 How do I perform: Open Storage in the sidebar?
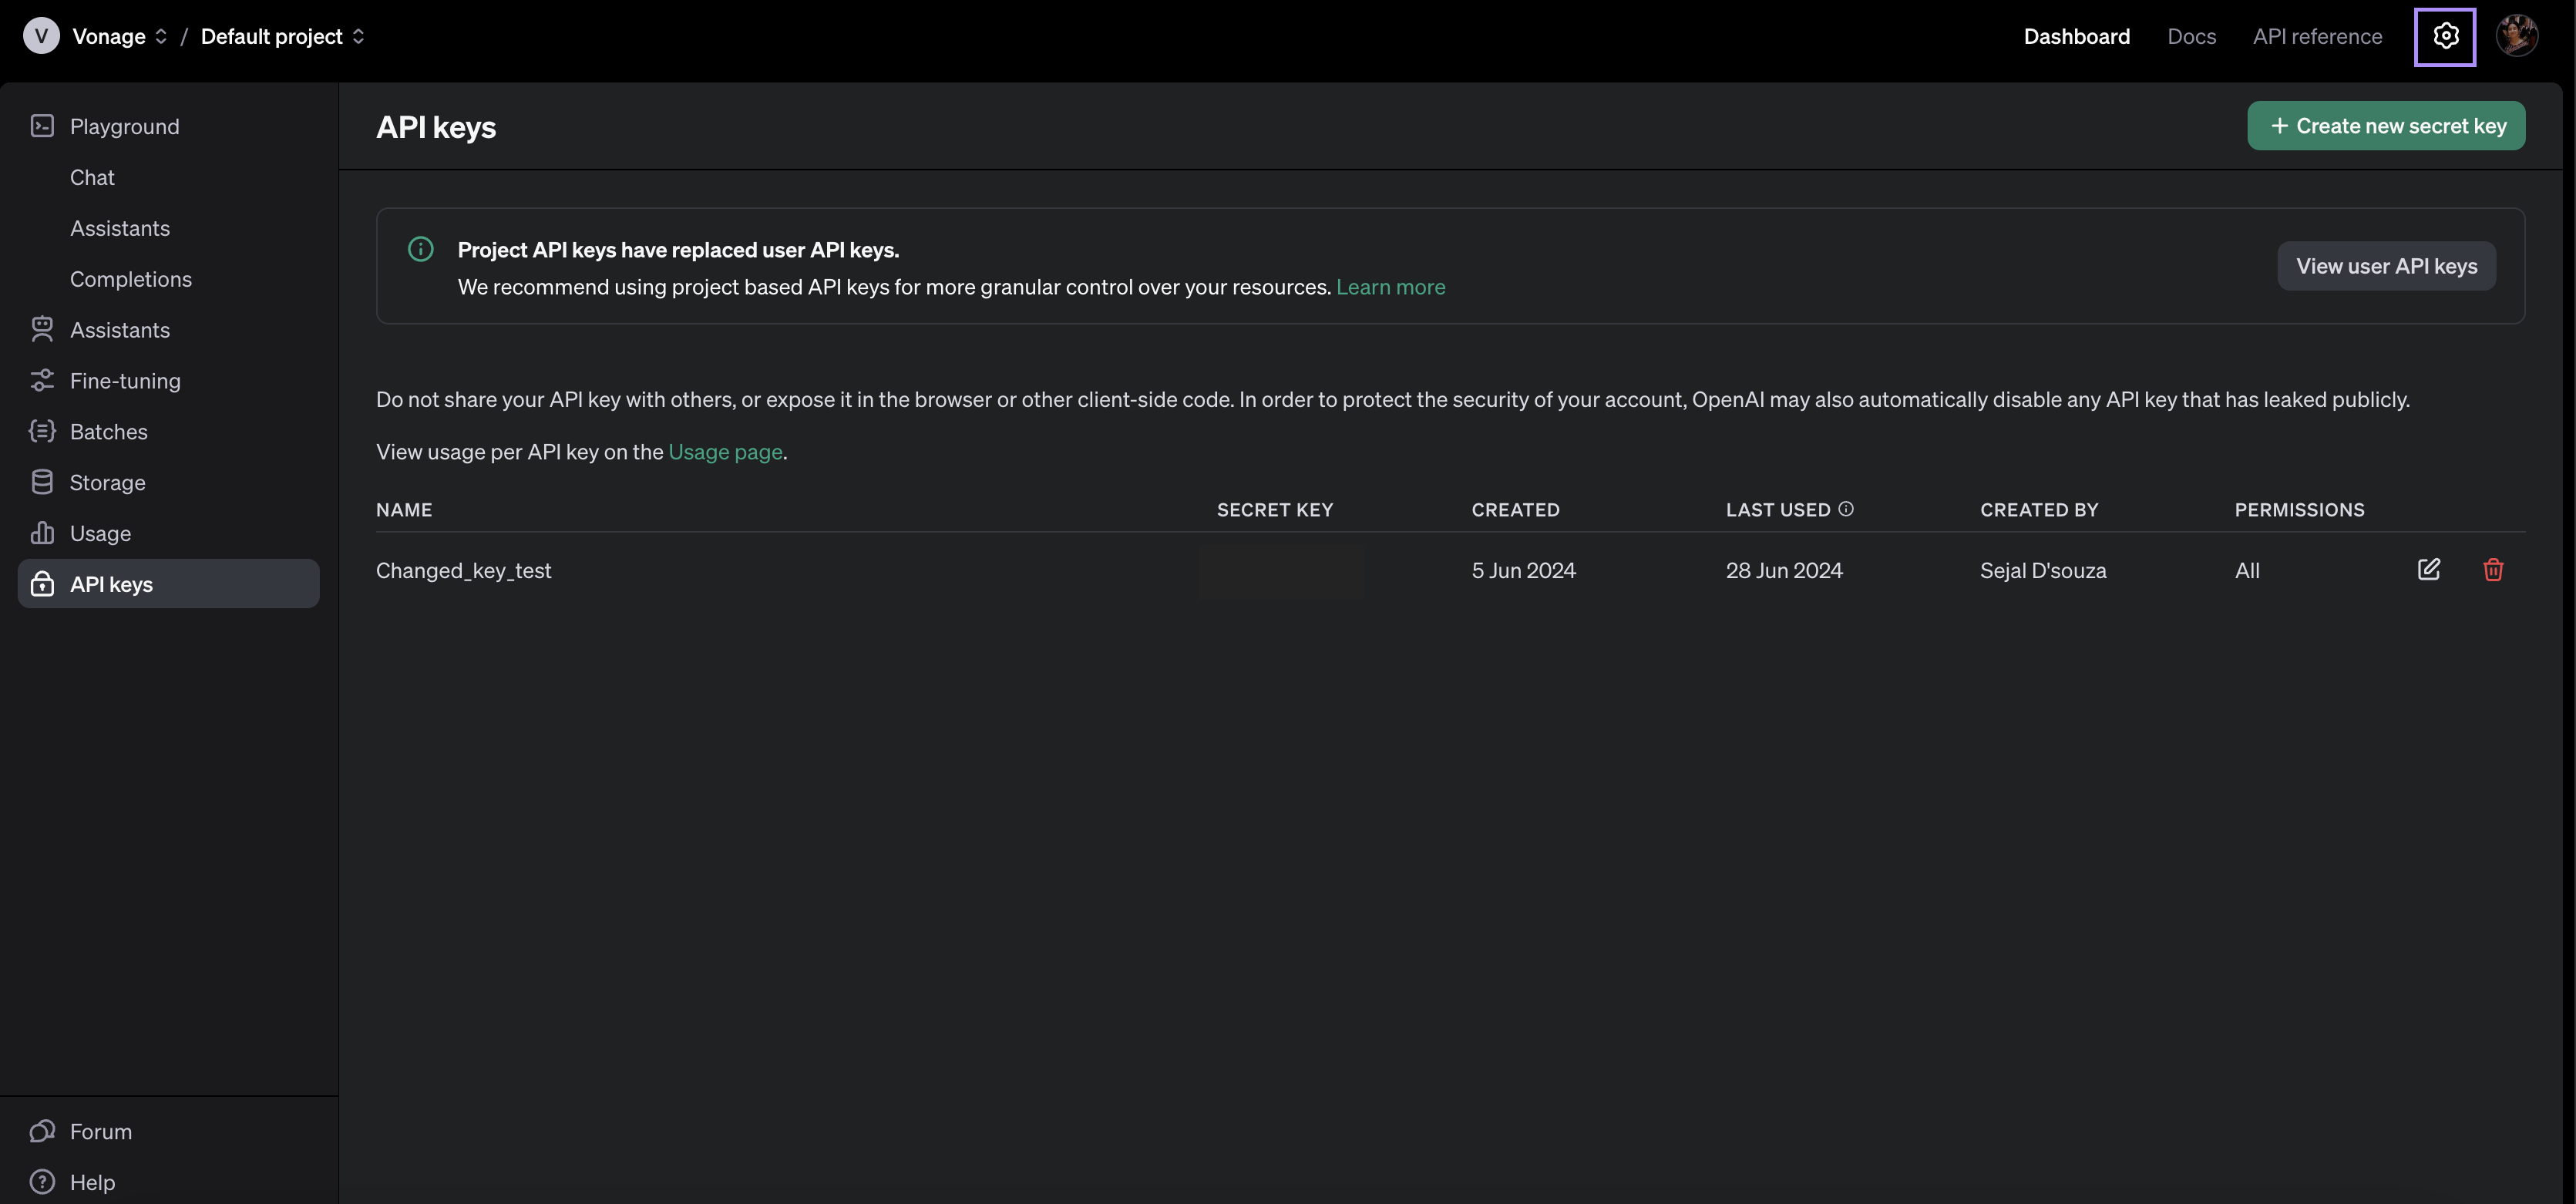click(x=107, y=483)
